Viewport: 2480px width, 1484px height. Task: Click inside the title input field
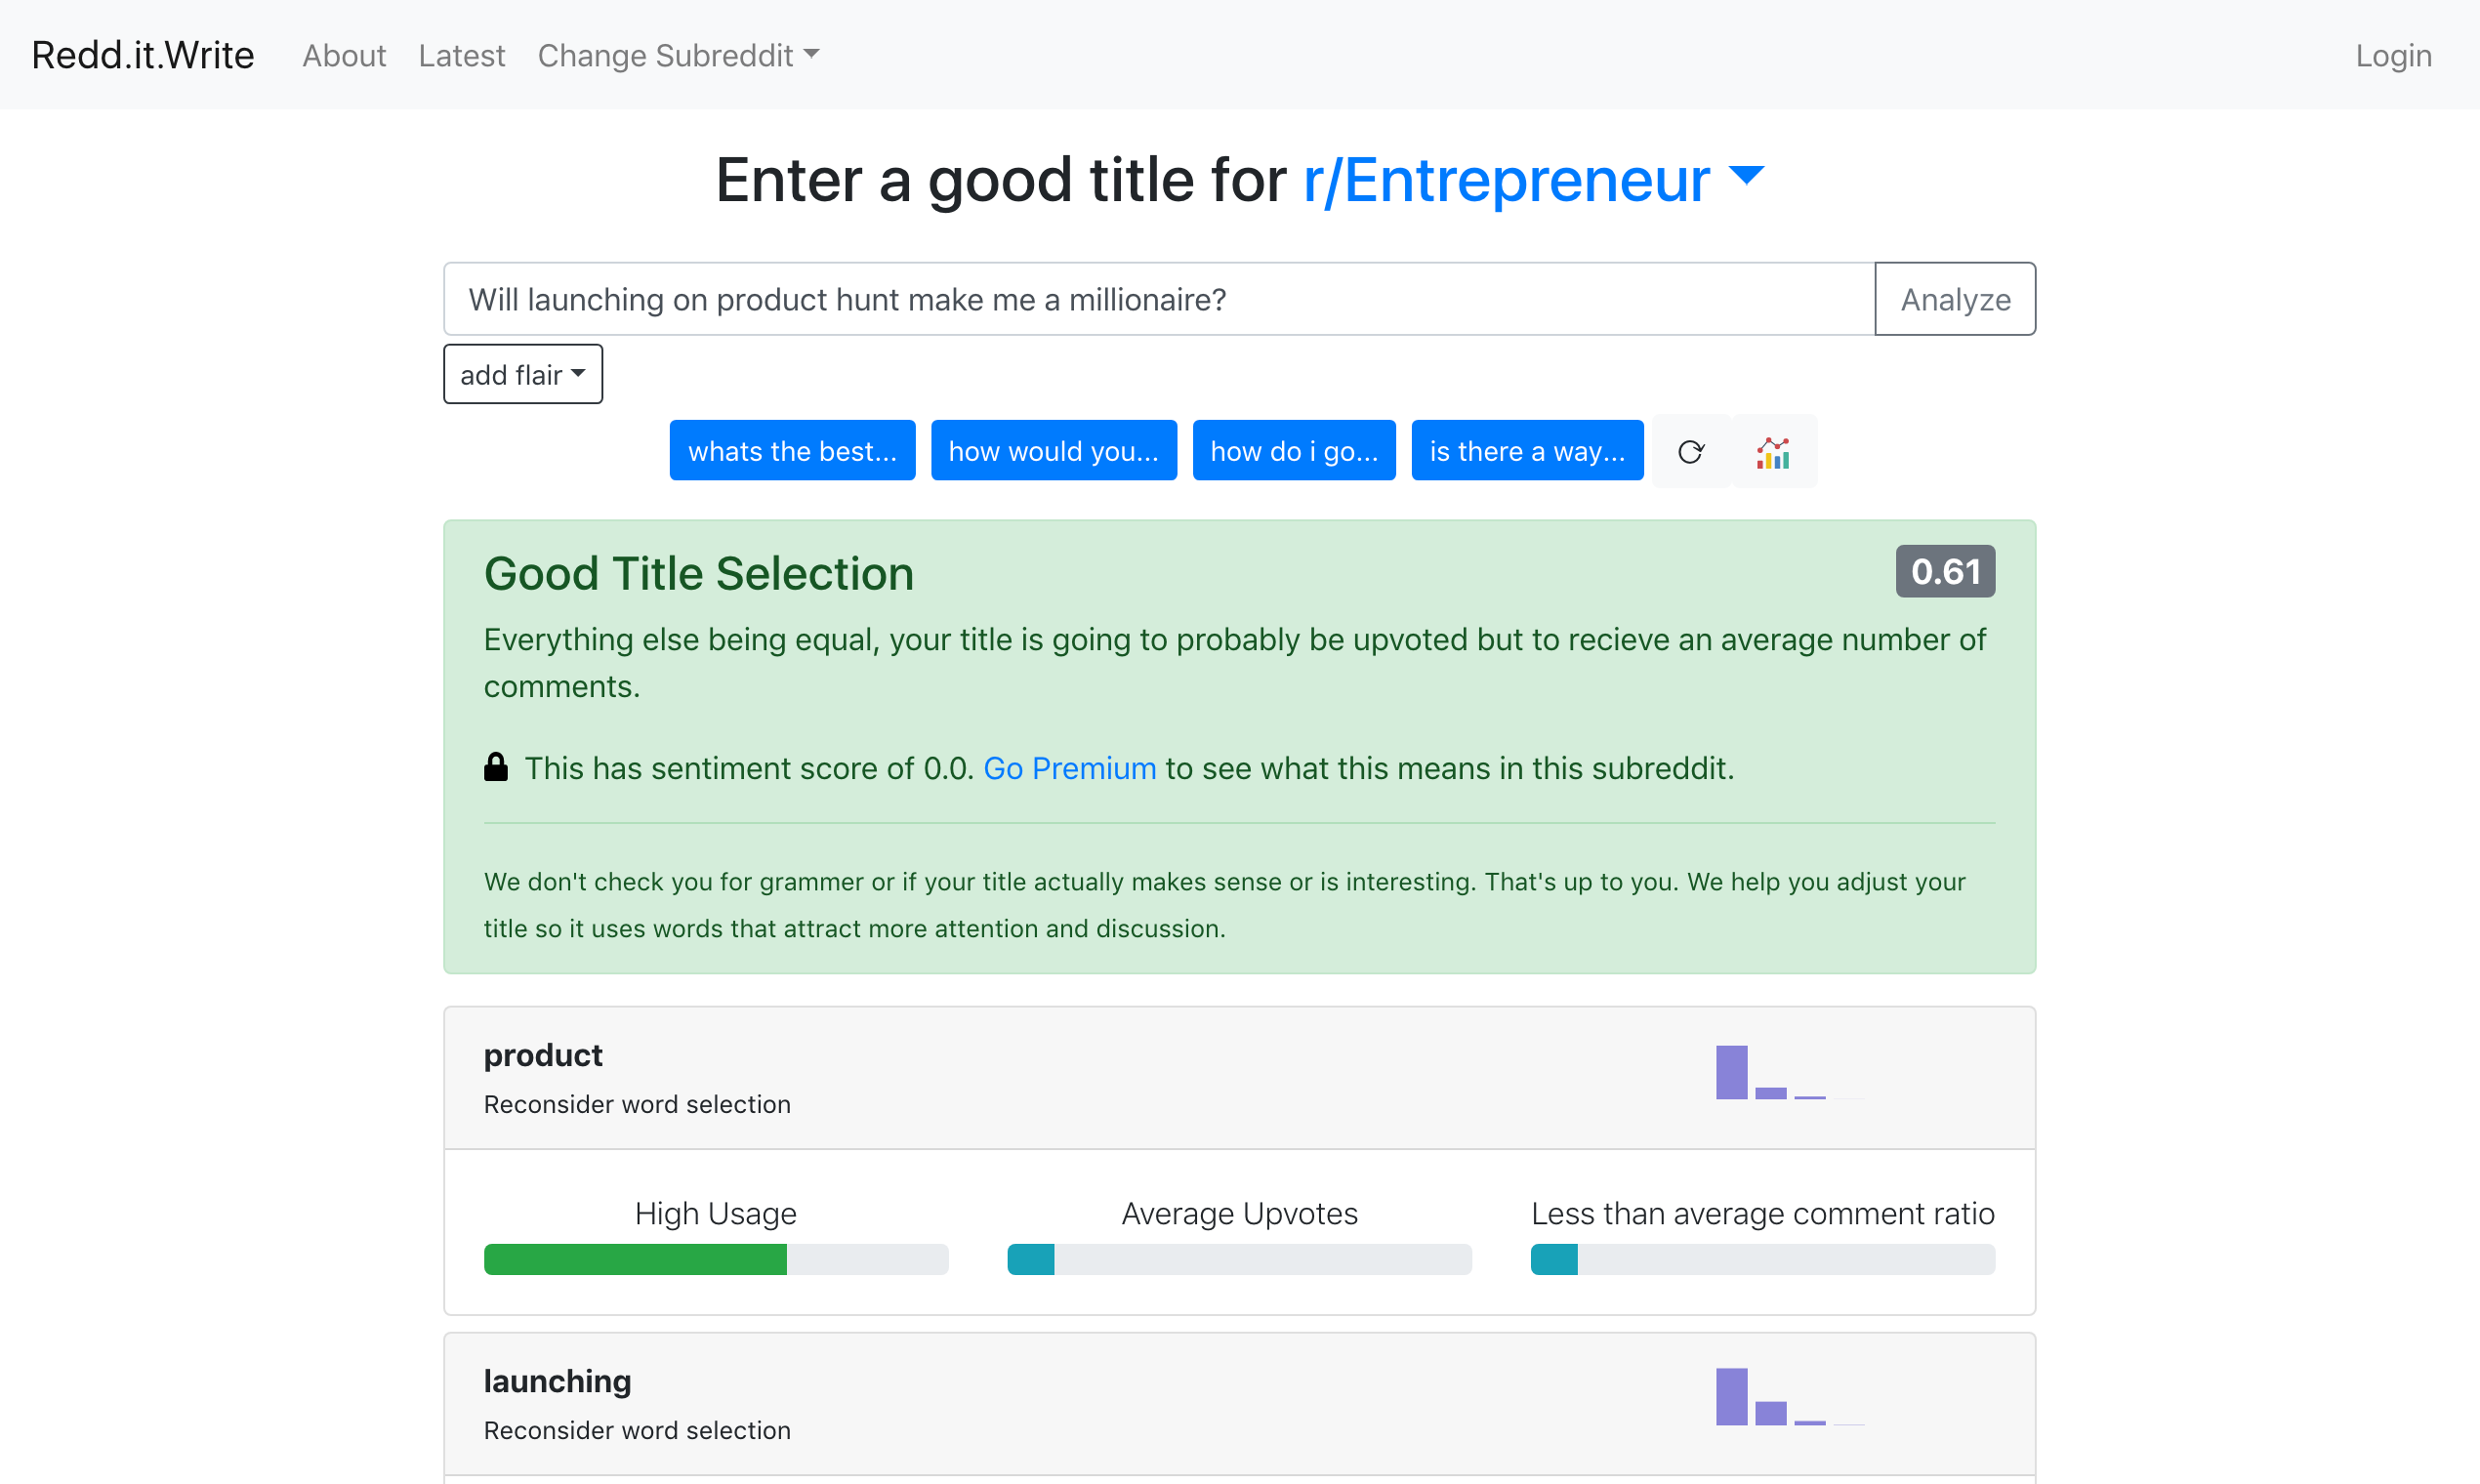click(1159, 299)
